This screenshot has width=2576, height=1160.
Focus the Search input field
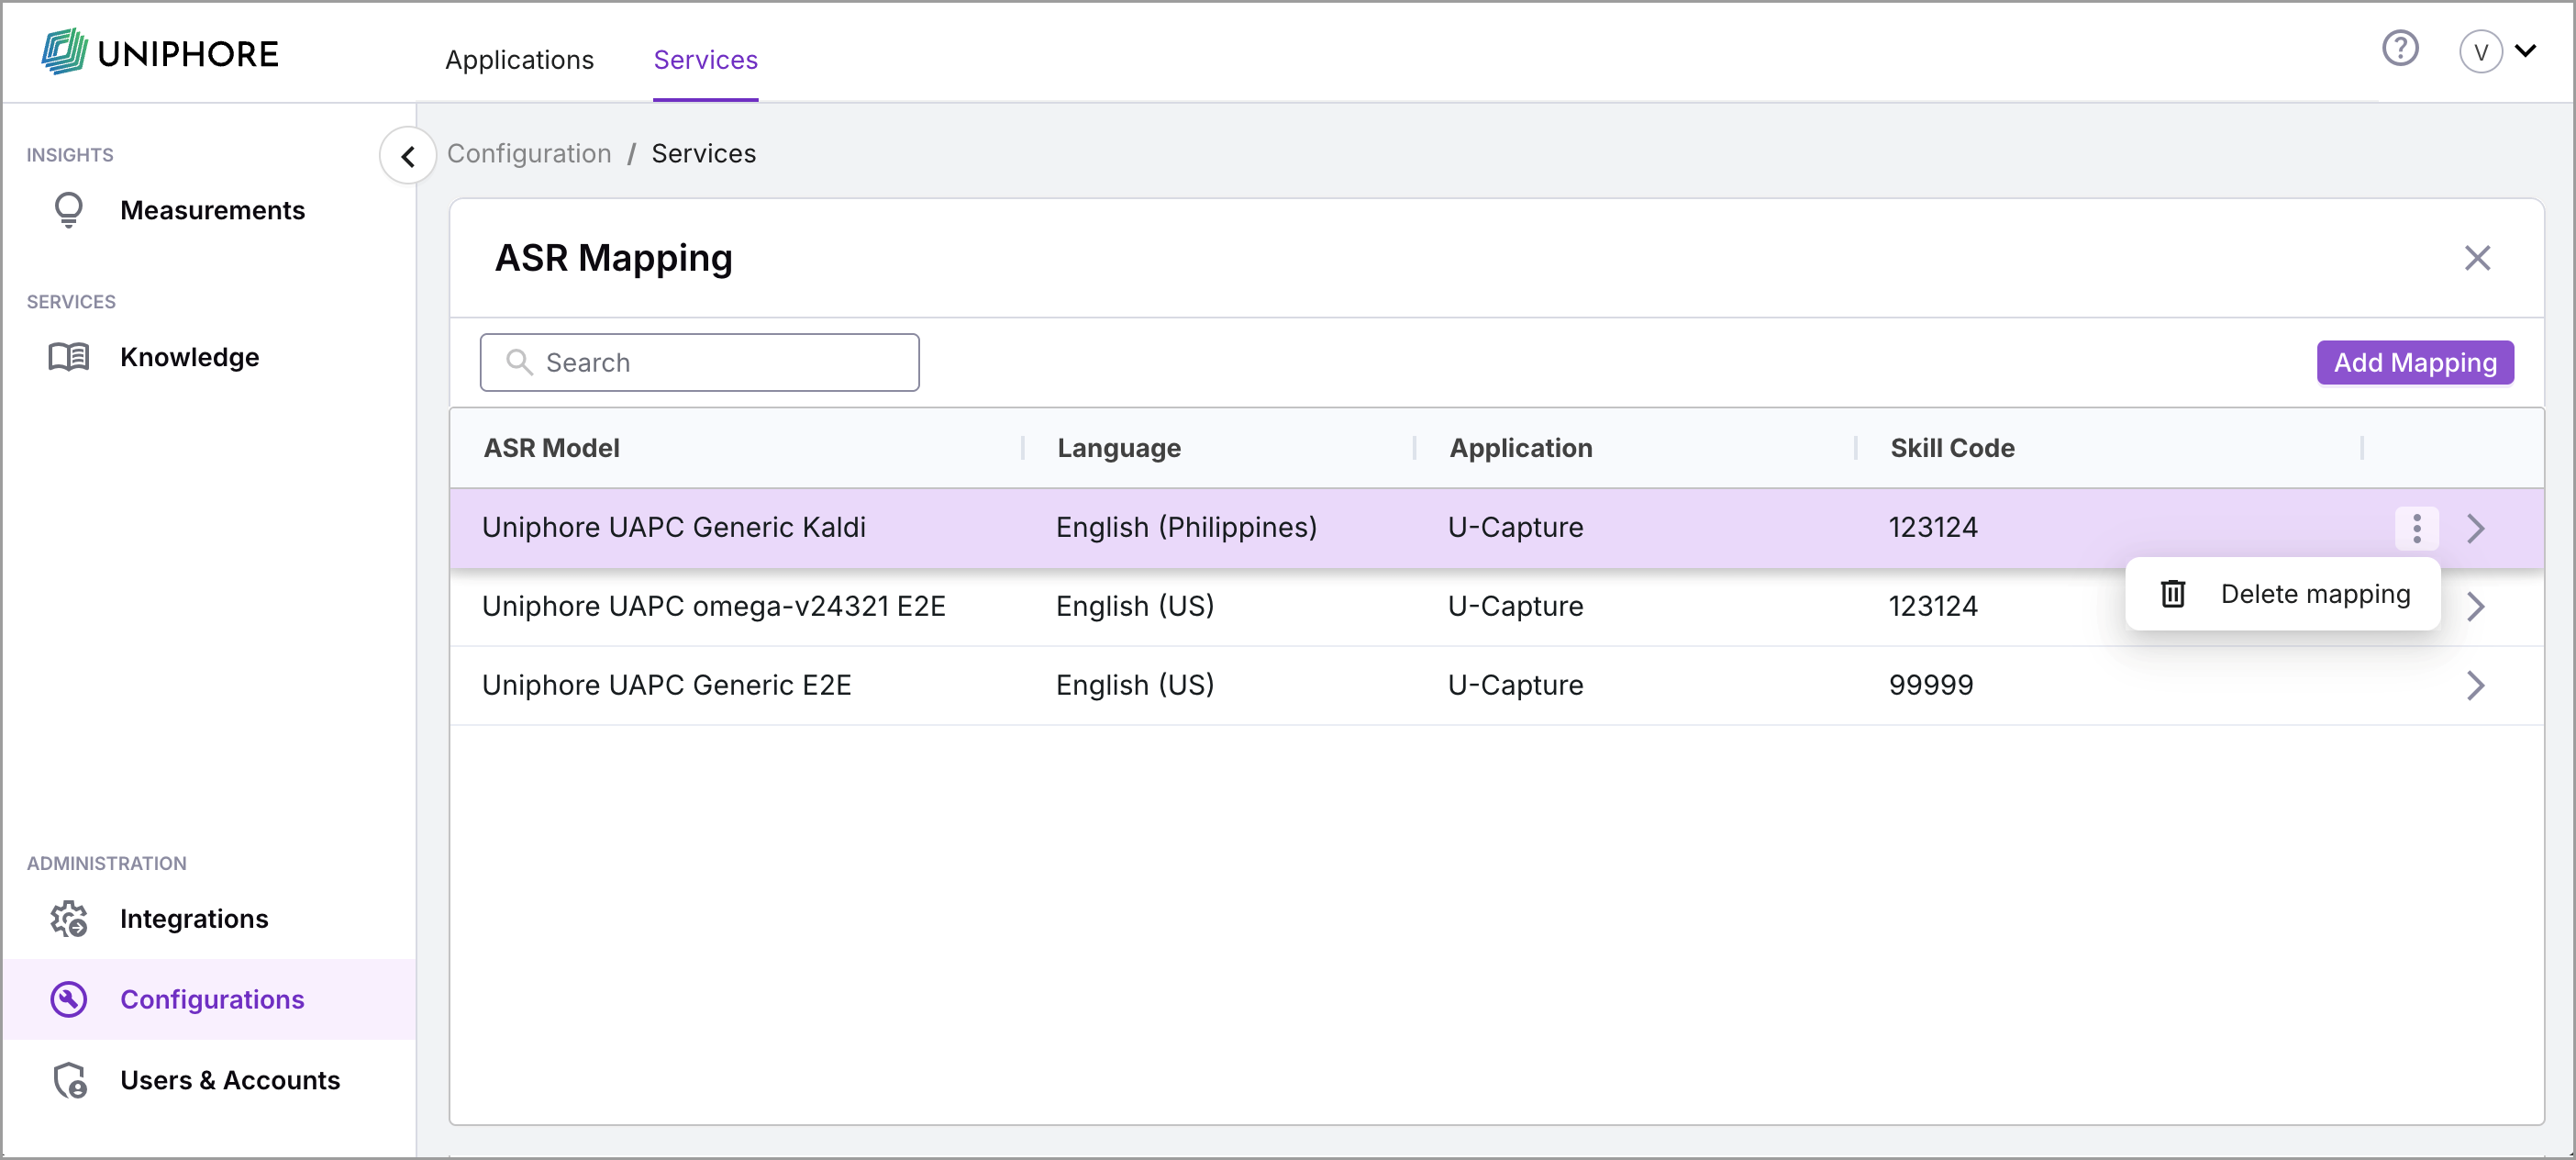click(699, 362)
